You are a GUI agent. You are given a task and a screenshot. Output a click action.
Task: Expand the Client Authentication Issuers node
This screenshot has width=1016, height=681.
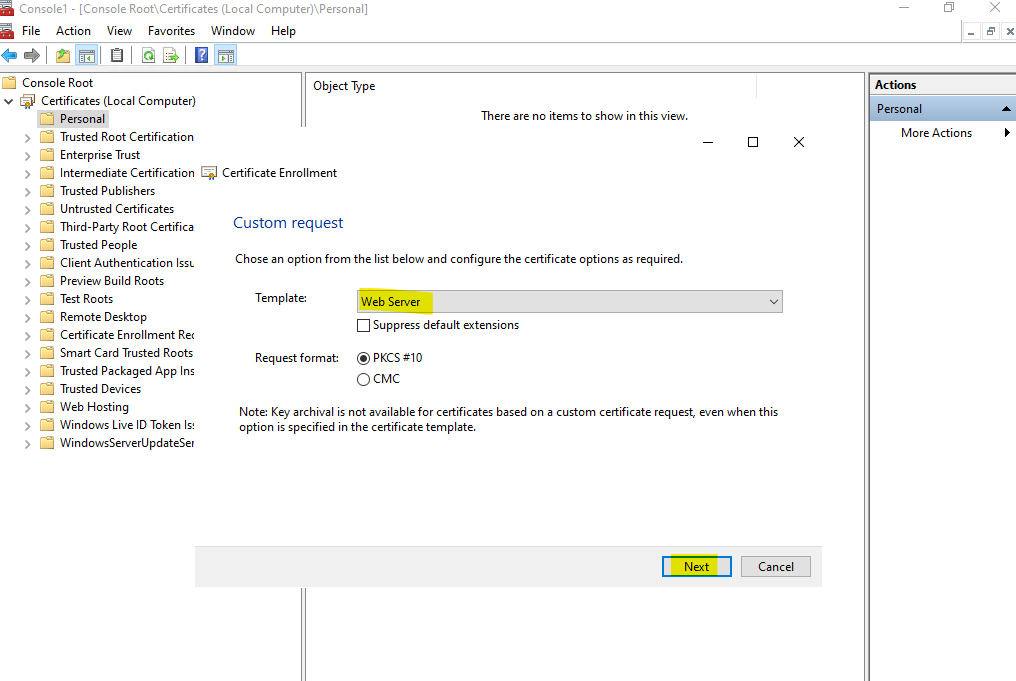coord(27,264)
